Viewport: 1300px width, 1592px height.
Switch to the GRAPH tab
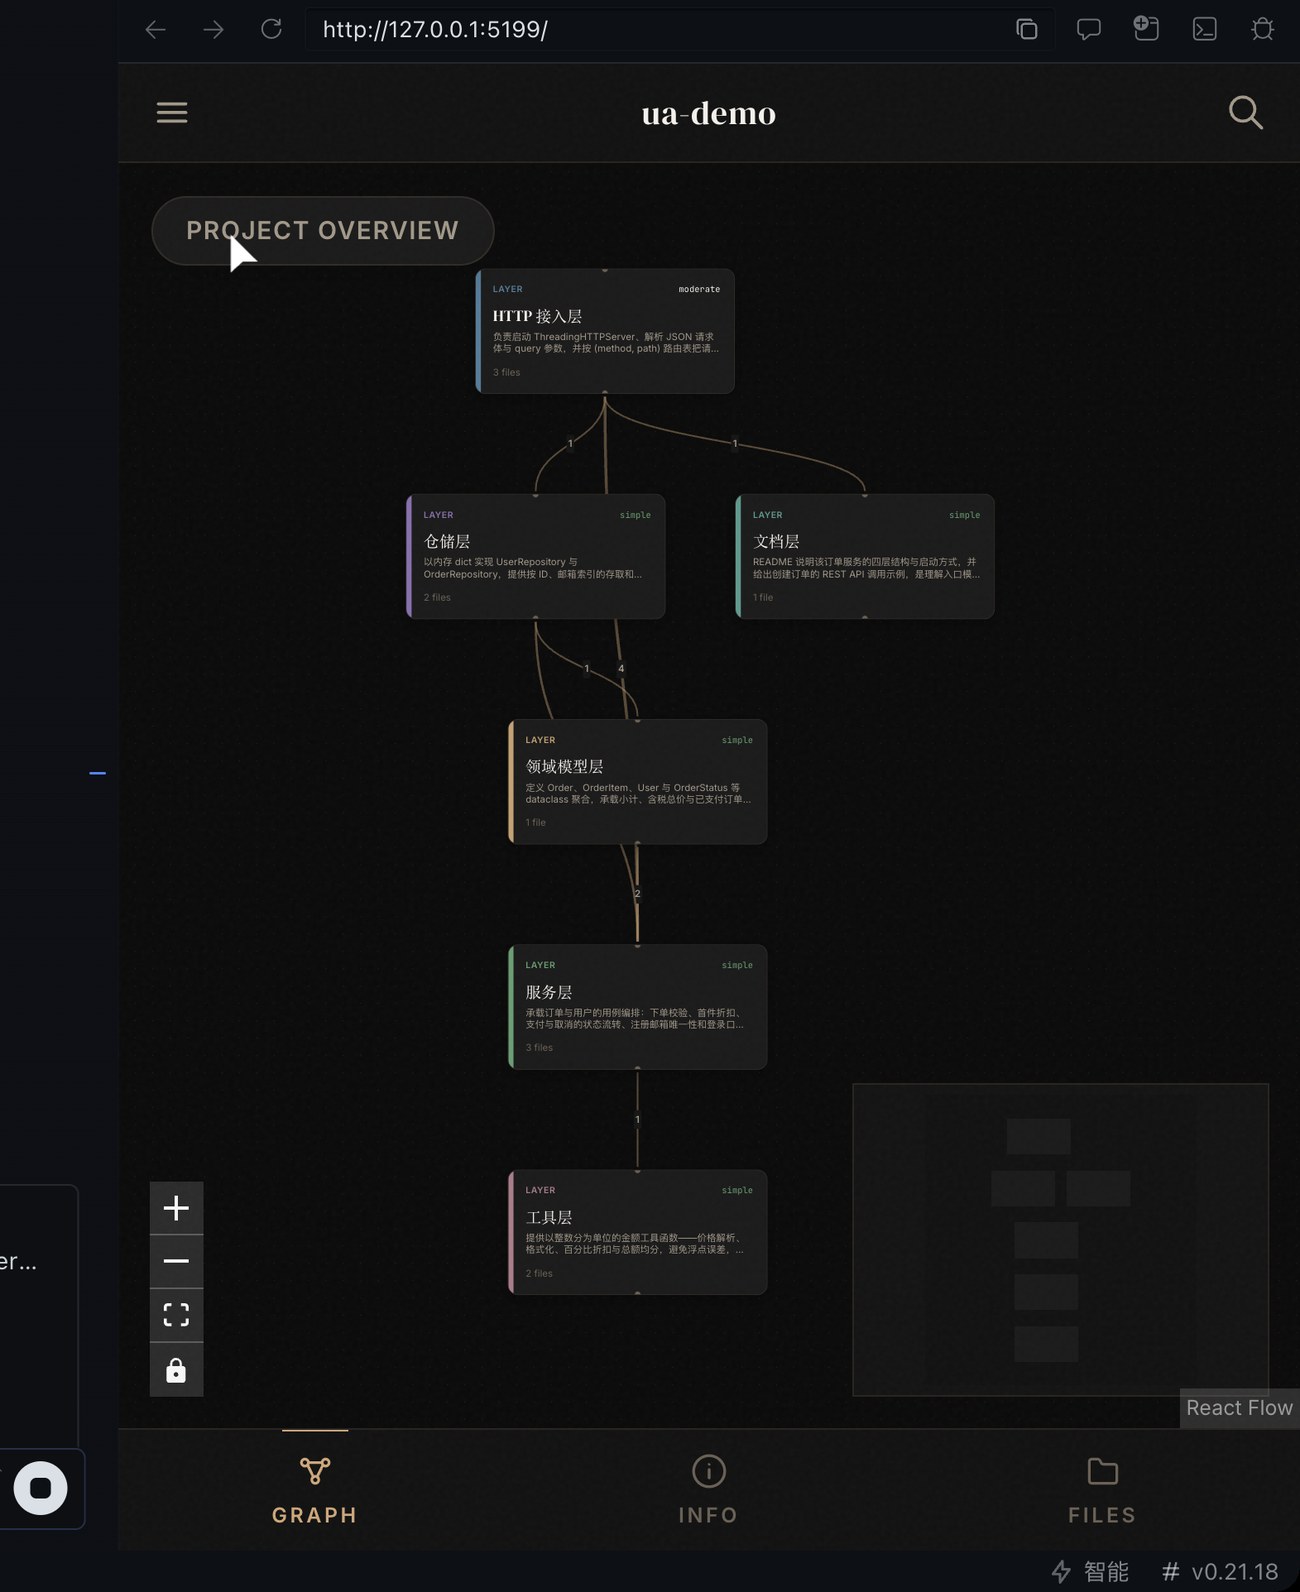coord(315,1490)
